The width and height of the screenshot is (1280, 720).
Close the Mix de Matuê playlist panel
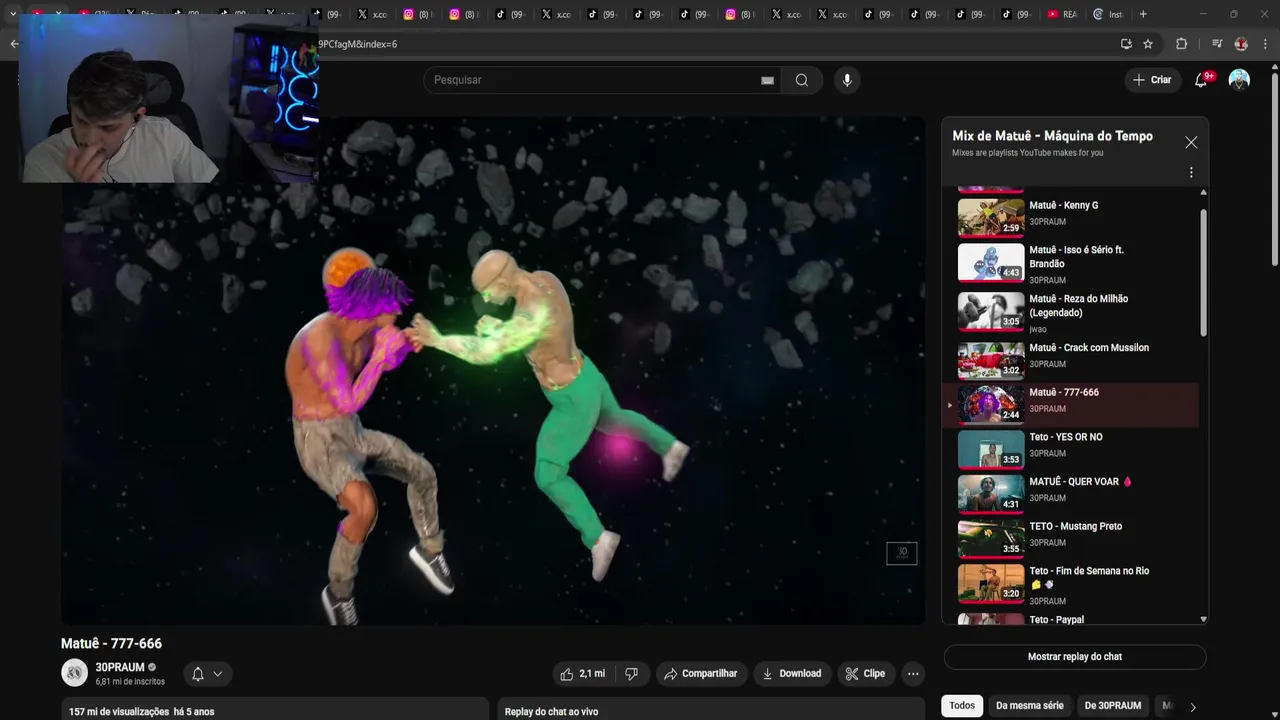pos(1191,143)
